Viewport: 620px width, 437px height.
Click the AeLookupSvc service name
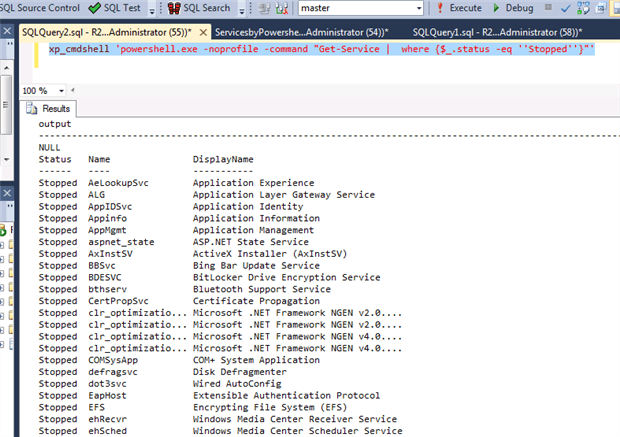118,183
